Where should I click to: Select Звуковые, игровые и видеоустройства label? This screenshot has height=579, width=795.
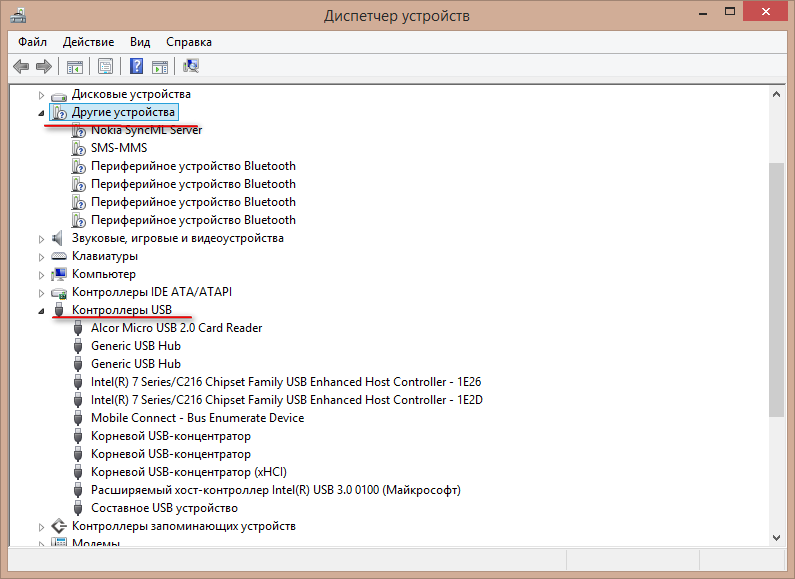click(178, 238)
